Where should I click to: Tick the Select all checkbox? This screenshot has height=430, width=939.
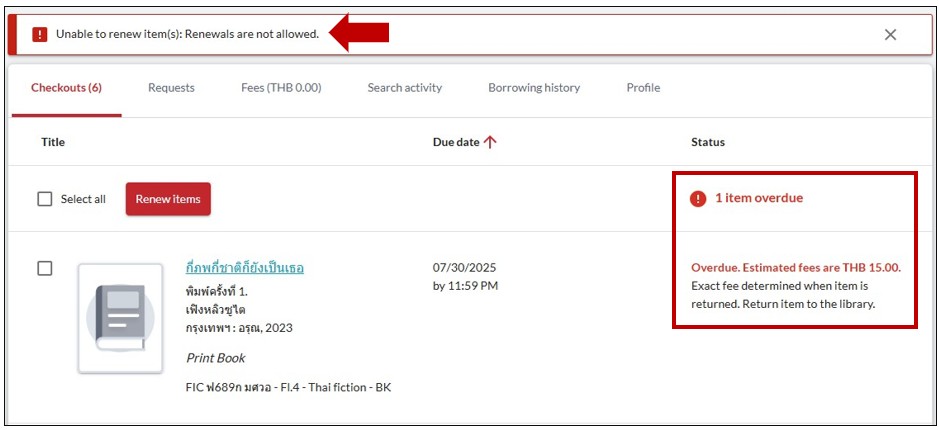45,199
